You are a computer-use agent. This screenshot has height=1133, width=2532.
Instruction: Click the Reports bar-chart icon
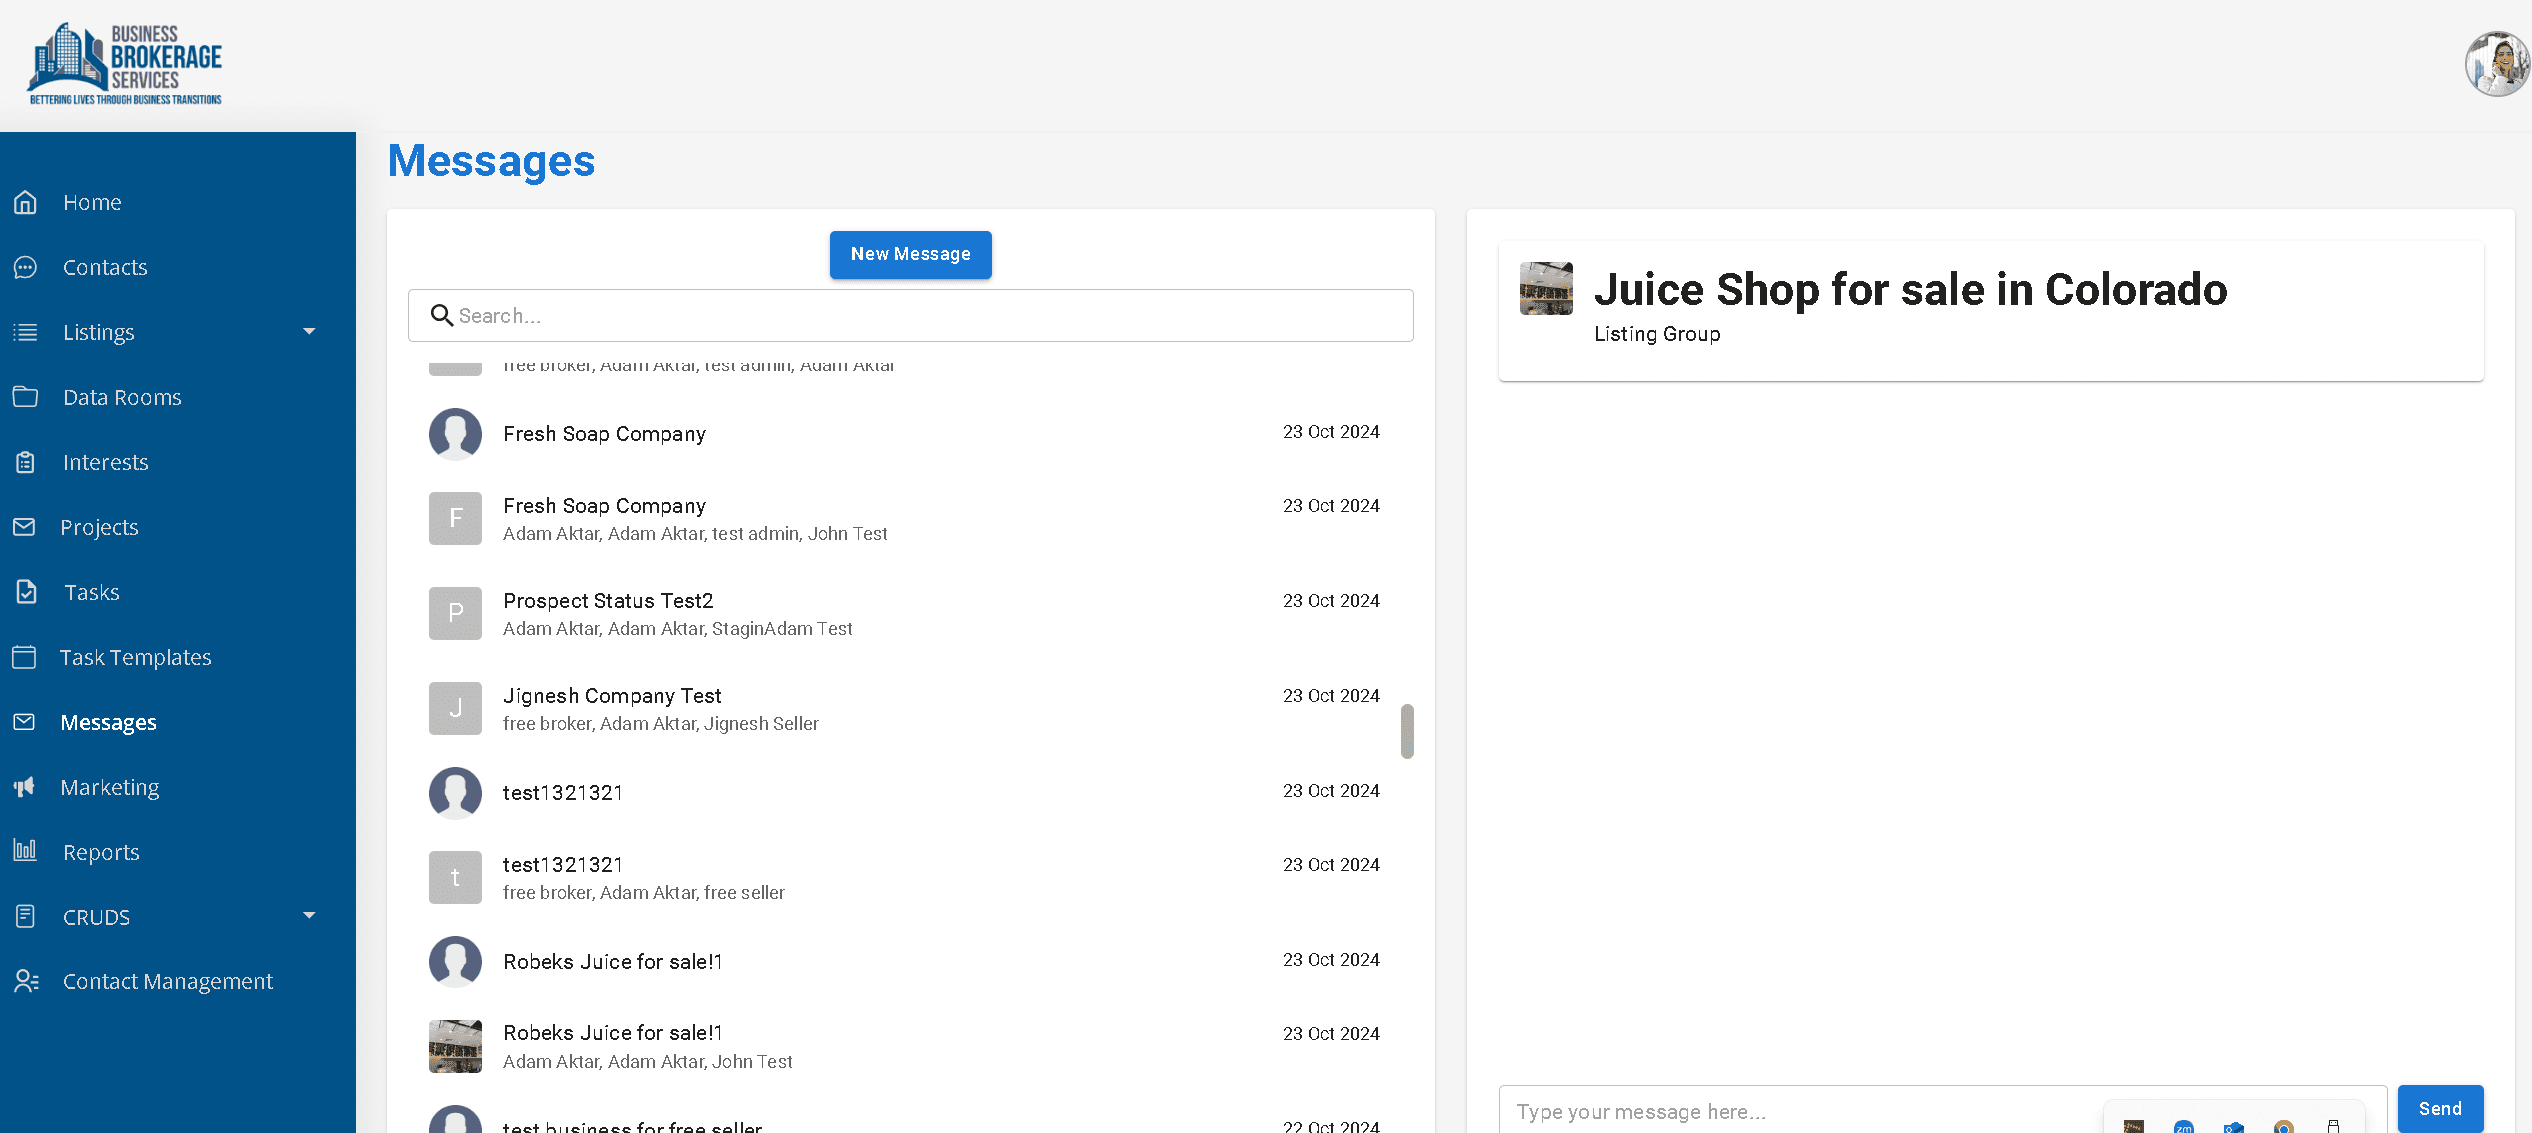[26, 851]
